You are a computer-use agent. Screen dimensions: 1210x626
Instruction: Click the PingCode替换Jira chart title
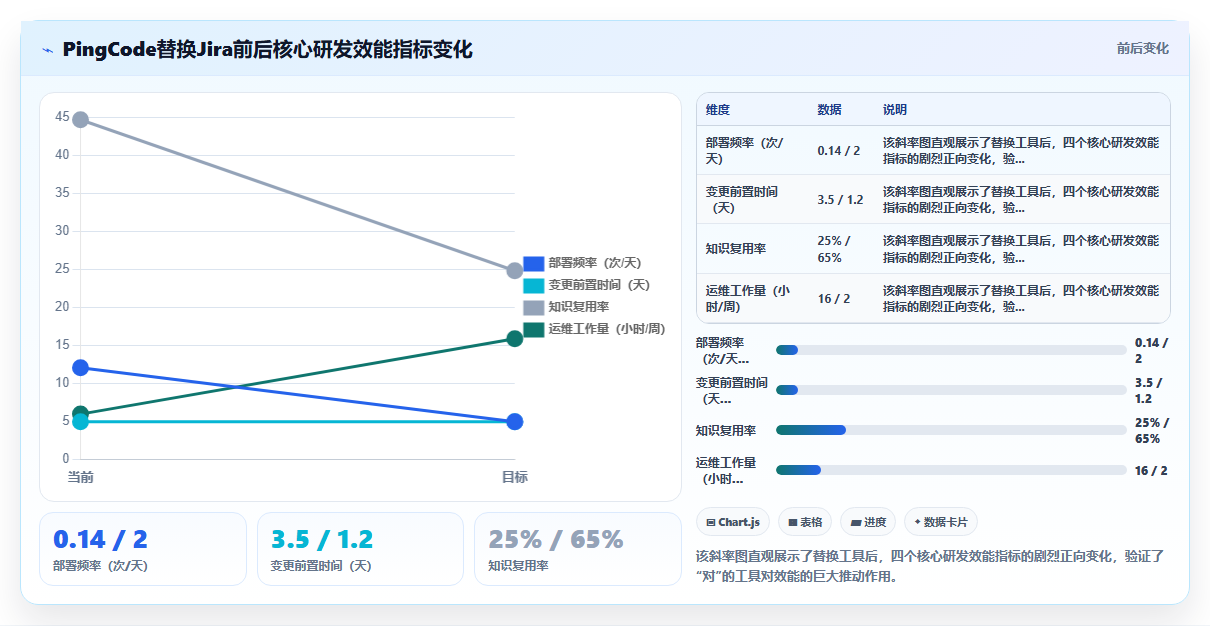pyautogui.click(x=267, y=49)
